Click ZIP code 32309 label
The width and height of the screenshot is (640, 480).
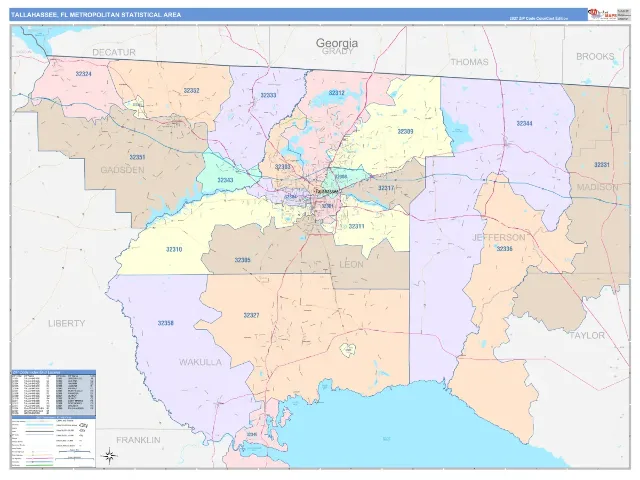405,131
